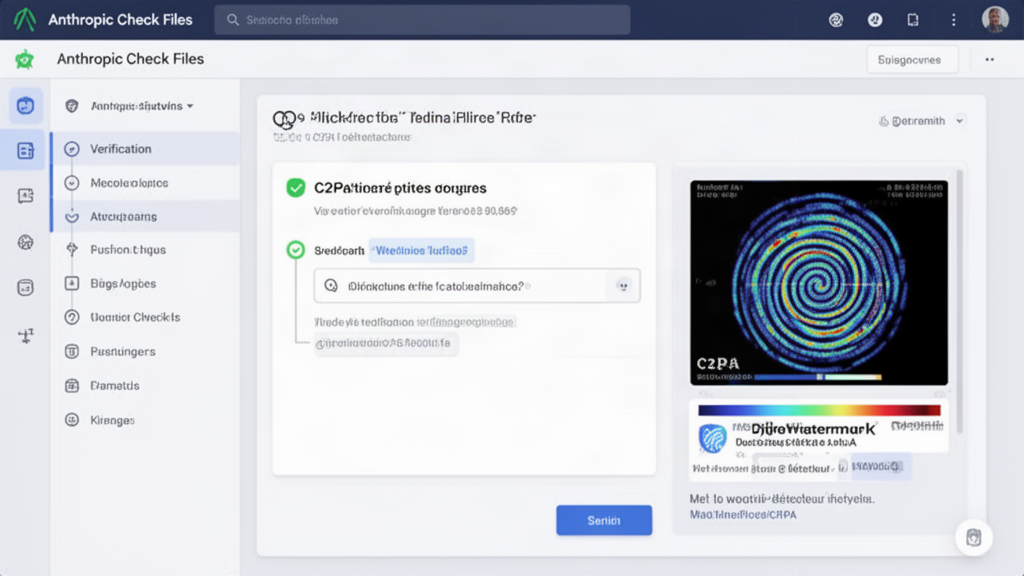Click the clipboard icon in top bar
The height and width of the screenshot is (576, 1024).
pos(913,20)
